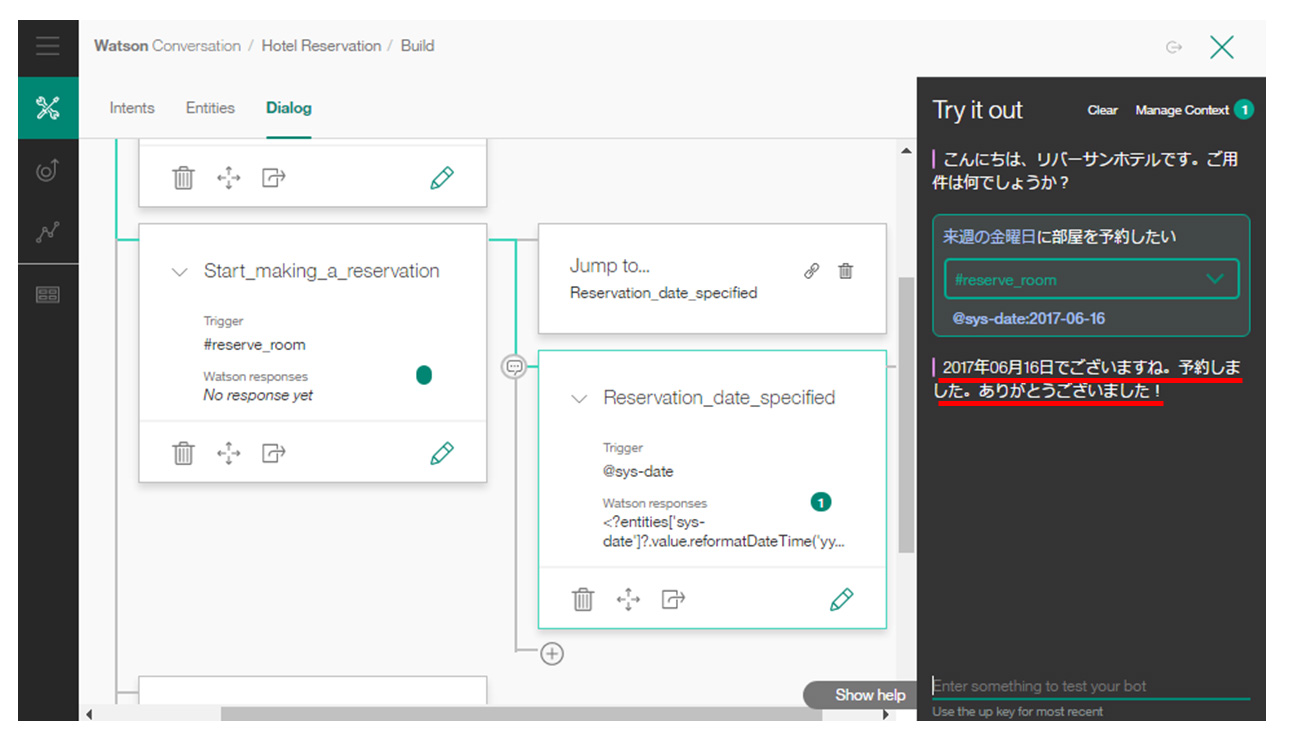Click the link icon in Jump to card
The image size is (1294, 746).
click(813, 271)
